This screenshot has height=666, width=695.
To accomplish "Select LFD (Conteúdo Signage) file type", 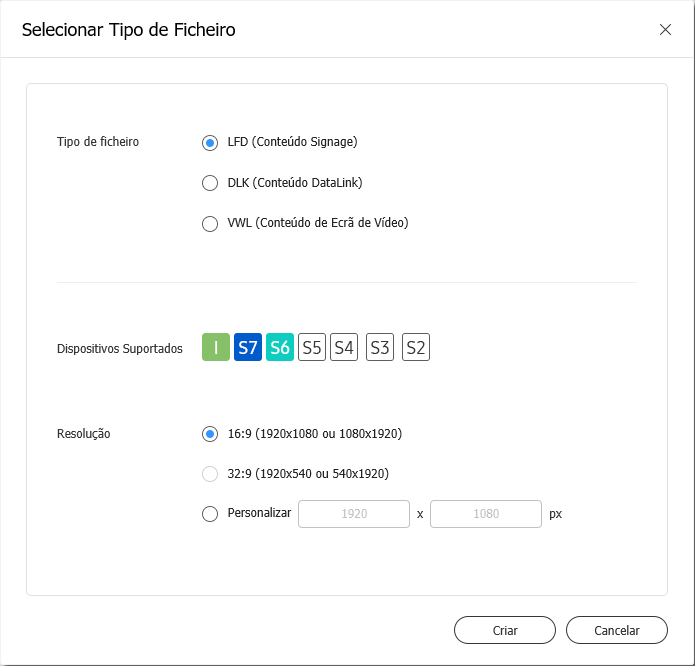I will click(x=210, y=142).
